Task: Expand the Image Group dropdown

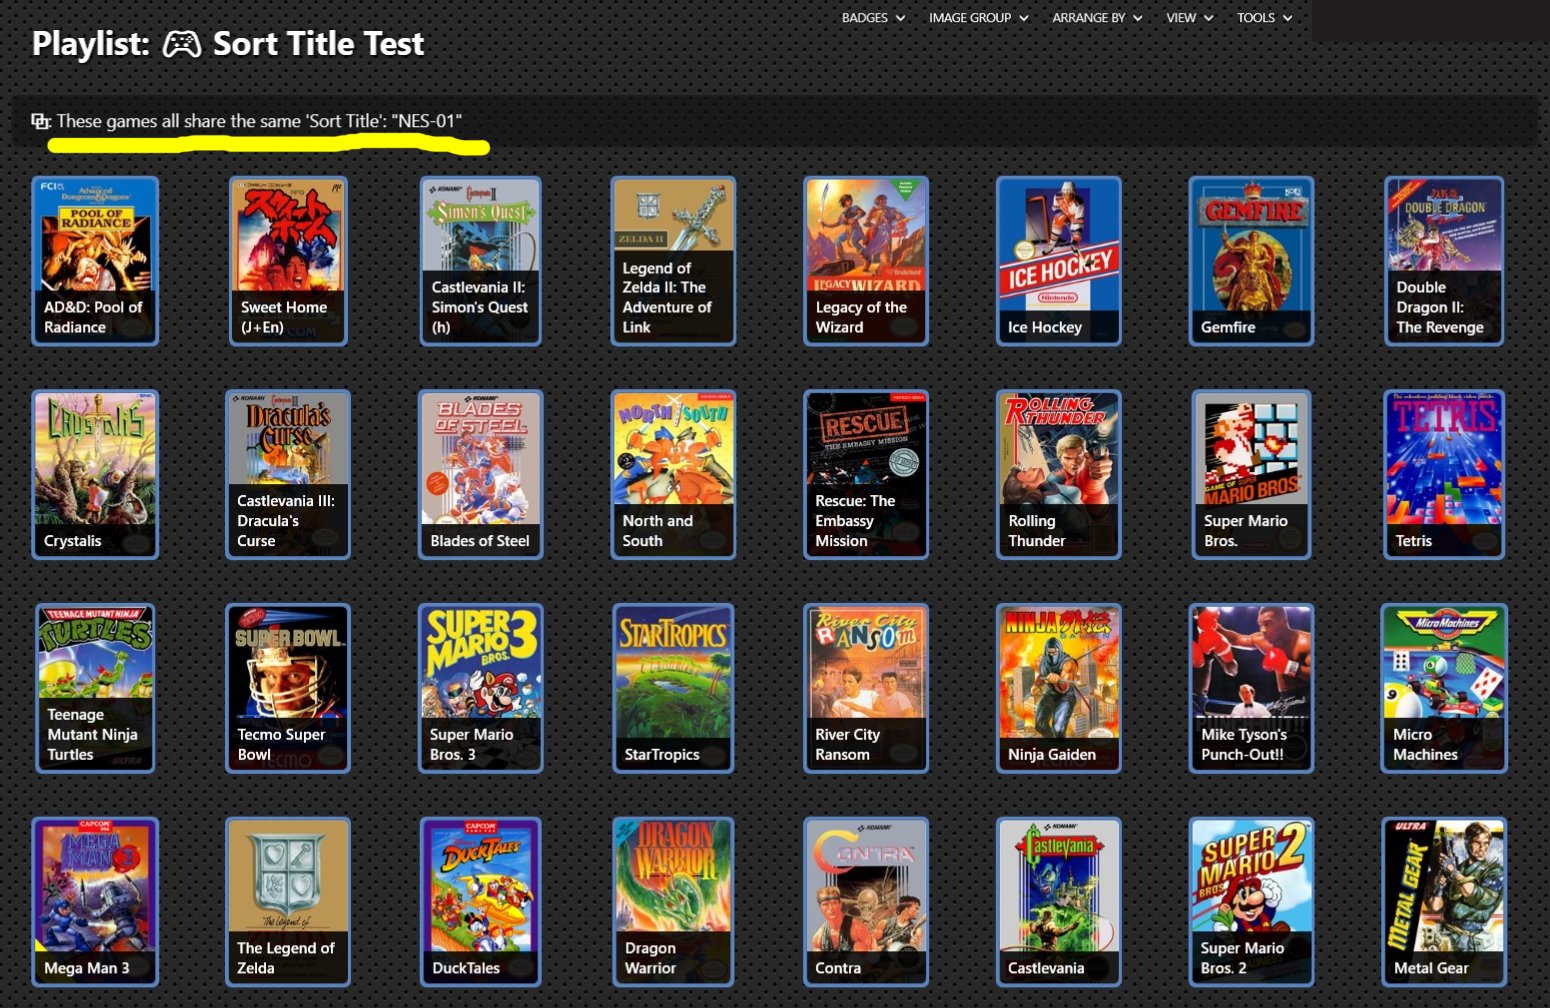Action: (x=977, y=18)
